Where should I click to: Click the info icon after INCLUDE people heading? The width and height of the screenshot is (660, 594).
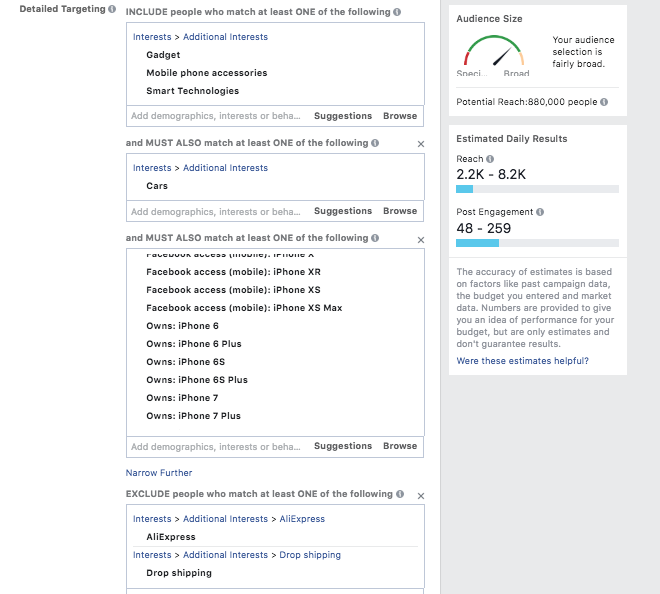pyautogui.click(x=397, y=12)
